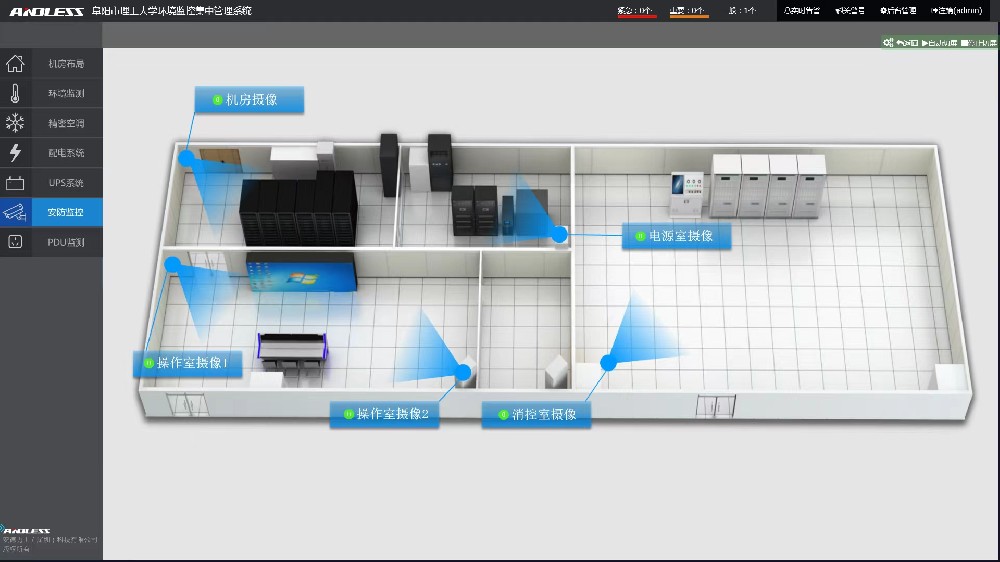1000x562 pixels.
Task: Open the battery icon for UPS系统
Action: click(x=15, y=183)
